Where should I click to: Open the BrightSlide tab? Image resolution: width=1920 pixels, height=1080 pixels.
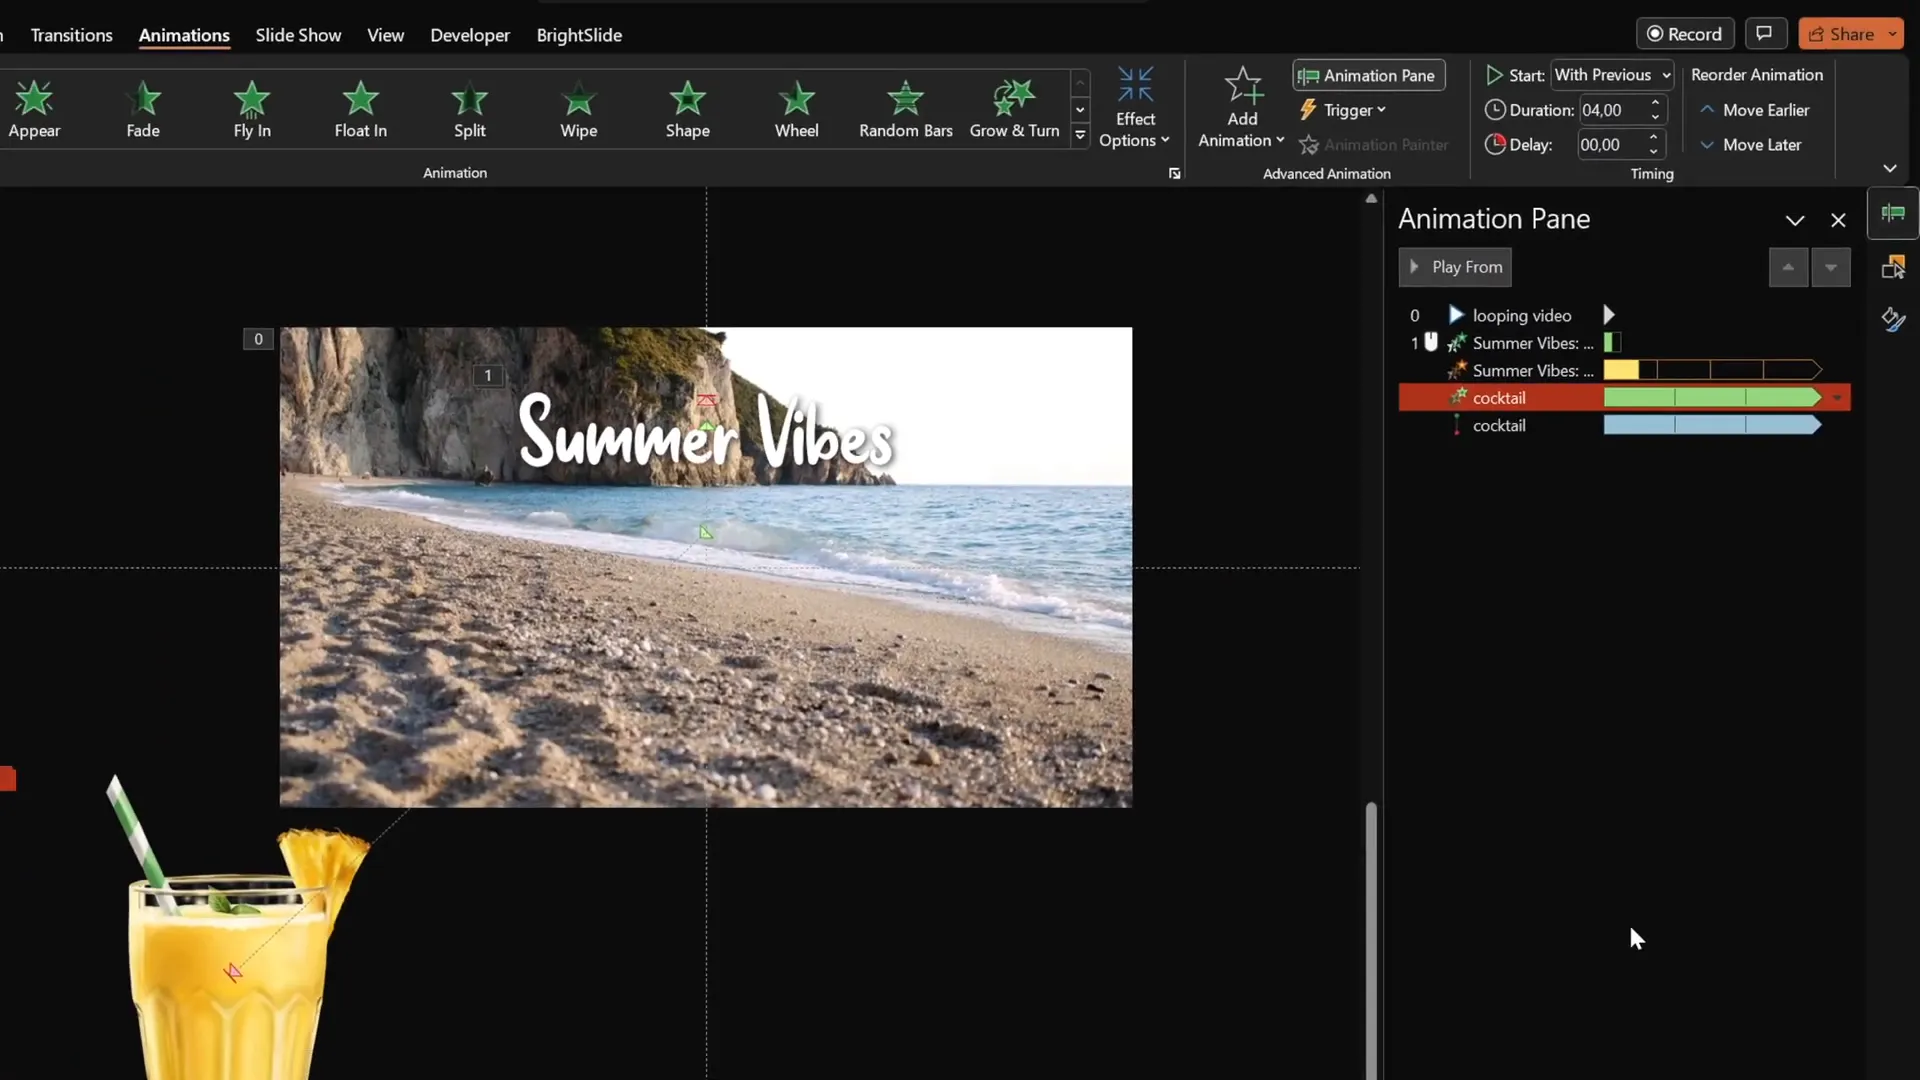[579, 35]
